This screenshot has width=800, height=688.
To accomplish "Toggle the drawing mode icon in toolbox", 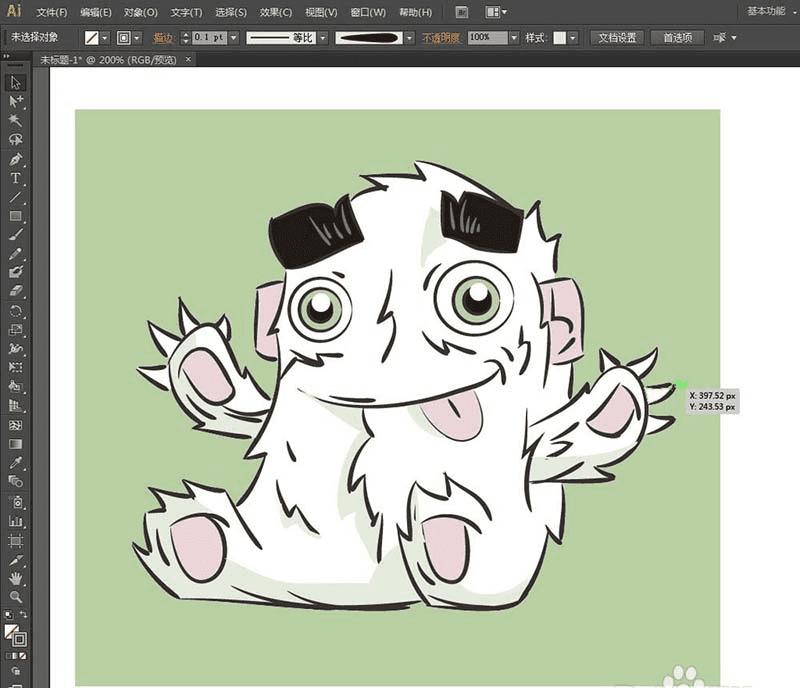I will coord(15,671).
